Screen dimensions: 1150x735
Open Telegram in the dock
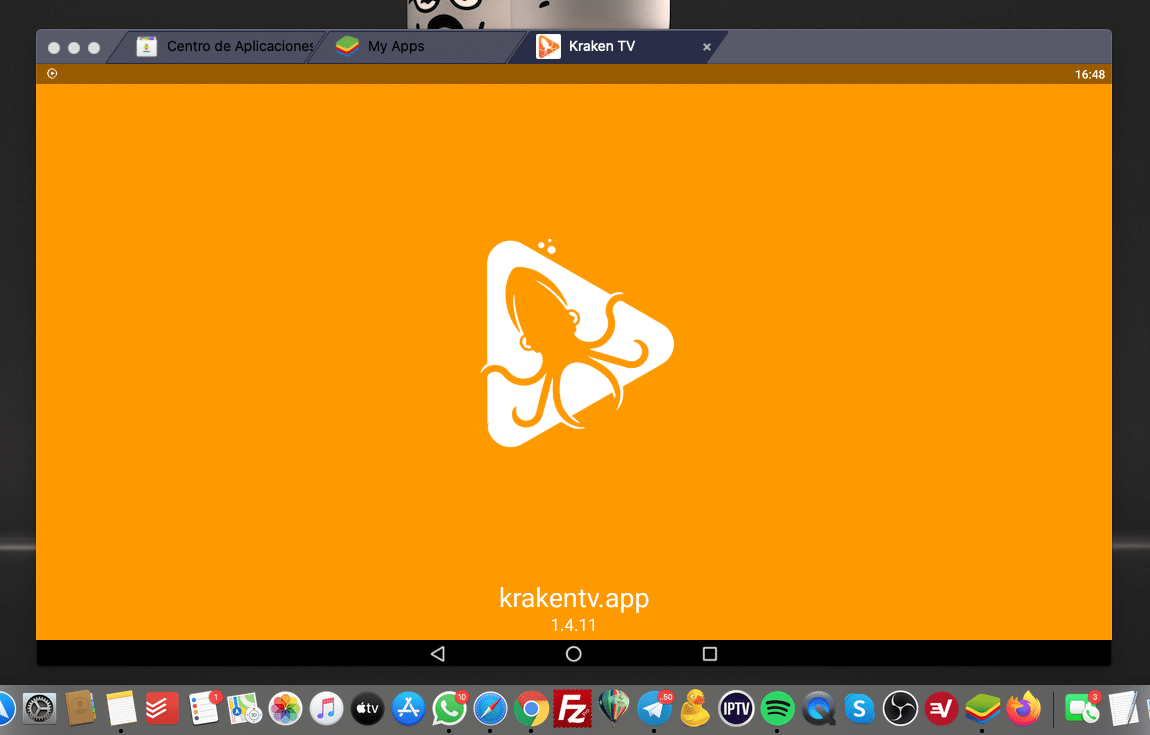tap(654, 709)
